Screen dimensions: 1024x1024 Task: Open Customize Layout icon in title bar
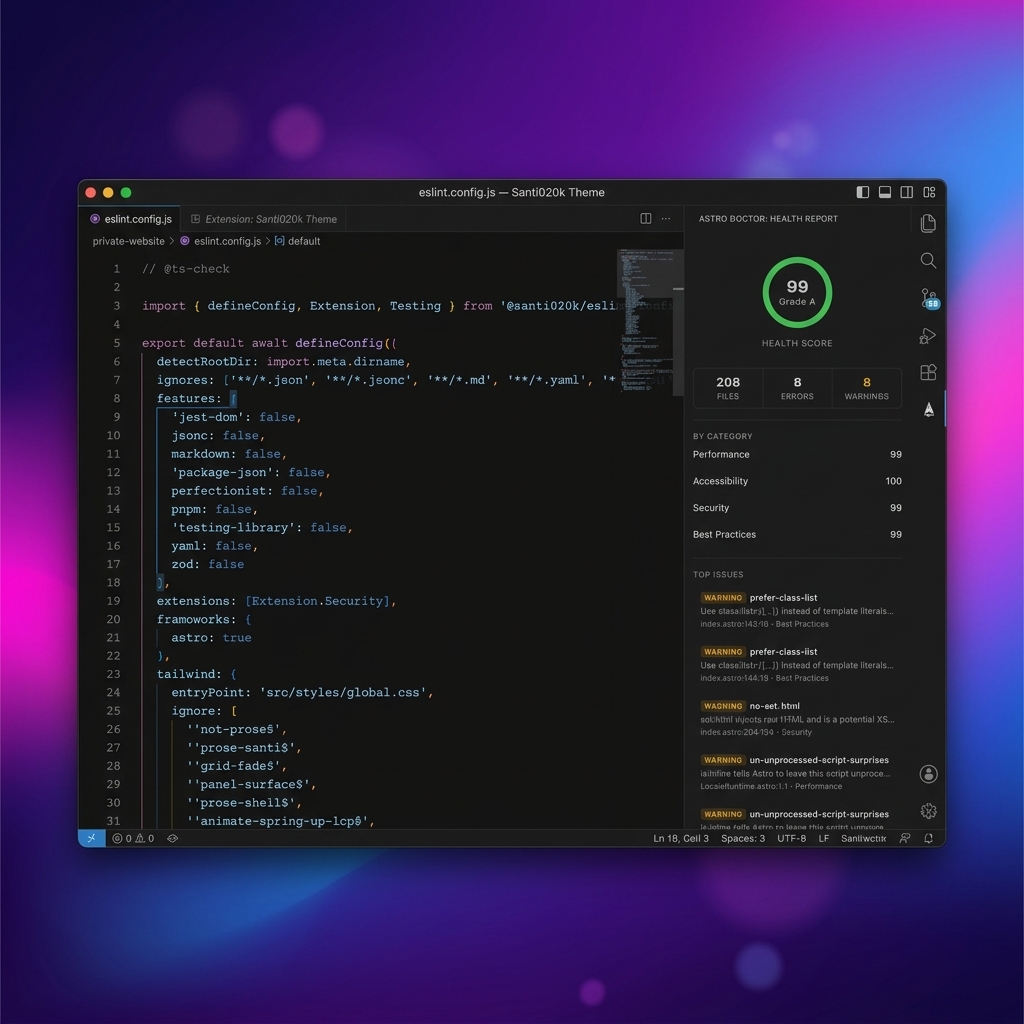(929, 192)
